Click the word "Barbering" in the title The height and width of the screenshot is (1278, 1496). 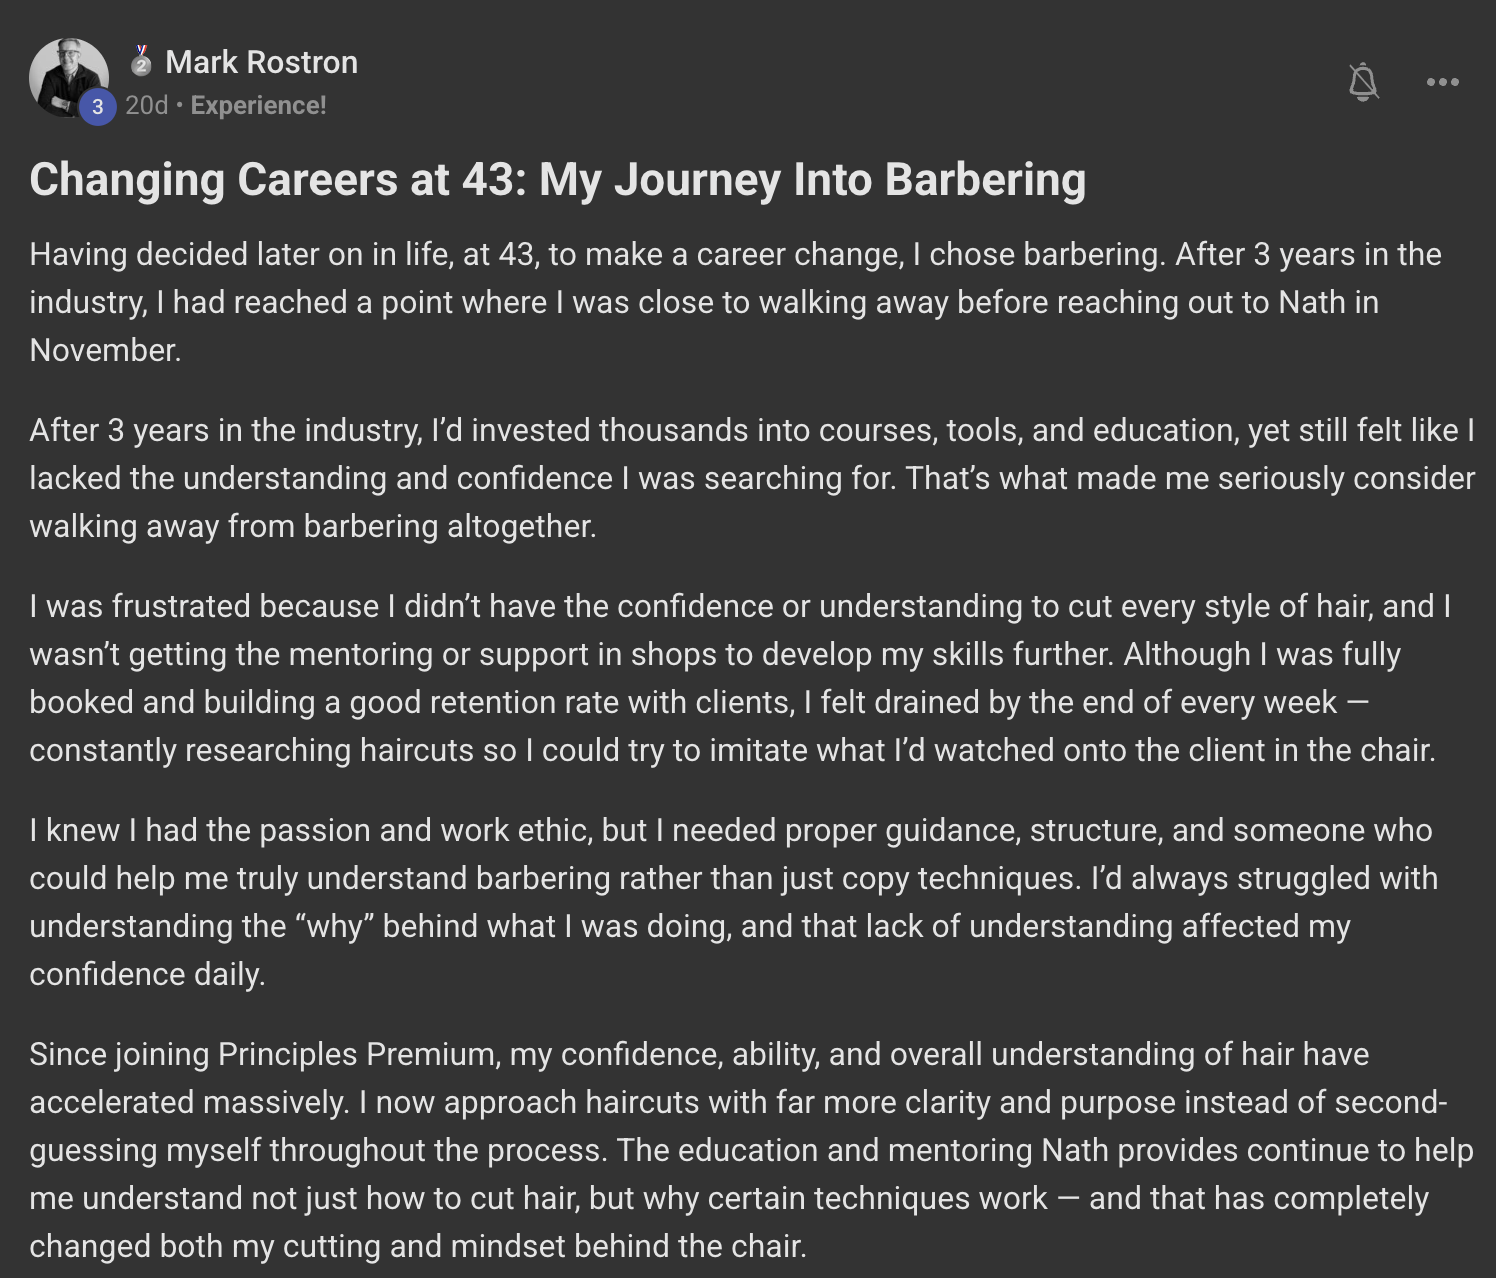tap(985, 180)
